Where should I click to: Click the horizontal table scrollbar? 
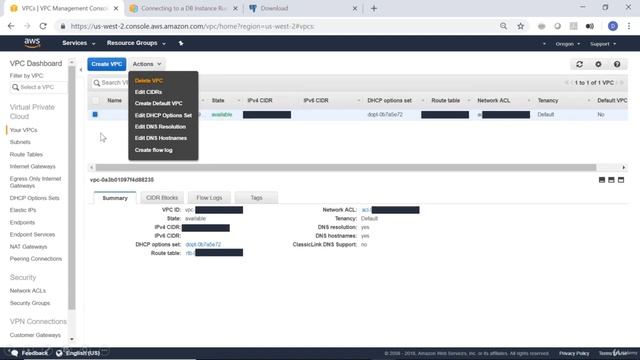pos(346,167)
